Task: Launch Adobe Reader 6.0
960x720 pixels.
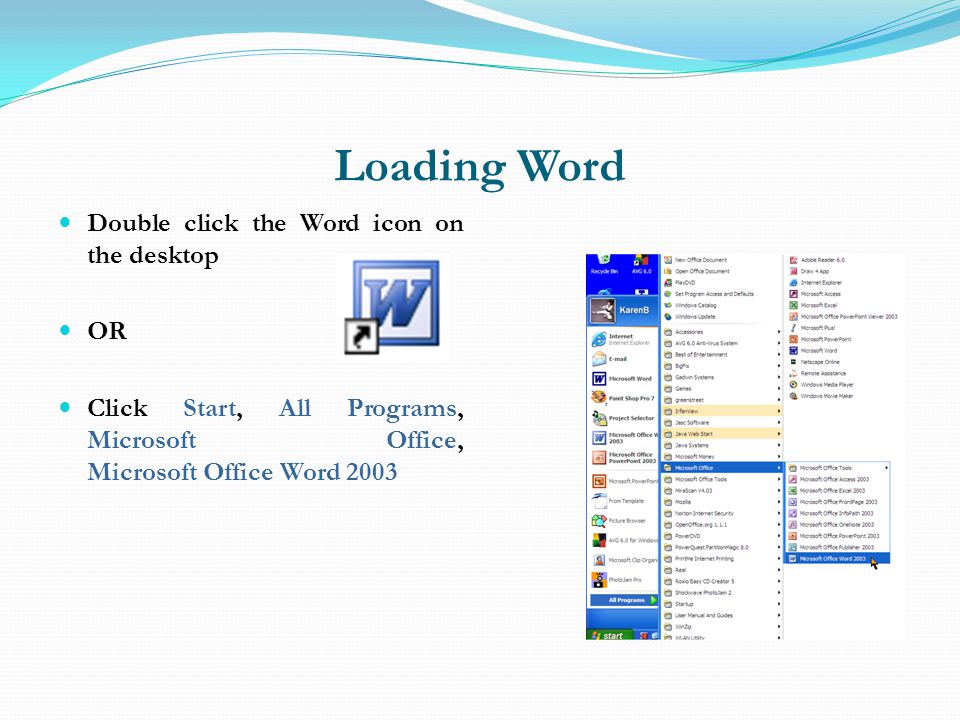Action: [x=817, y=260]
